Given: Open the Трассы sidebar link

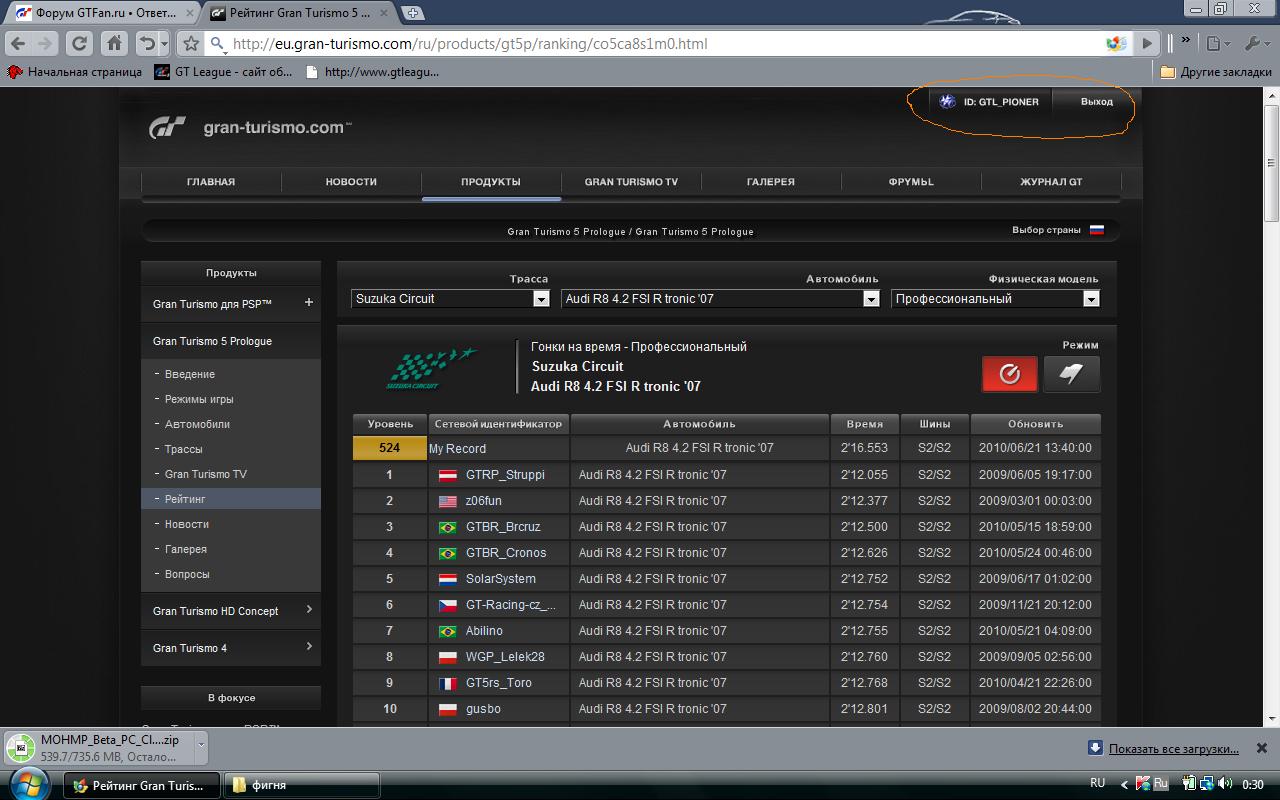Looking at the screenshot, I should (183, 449).
